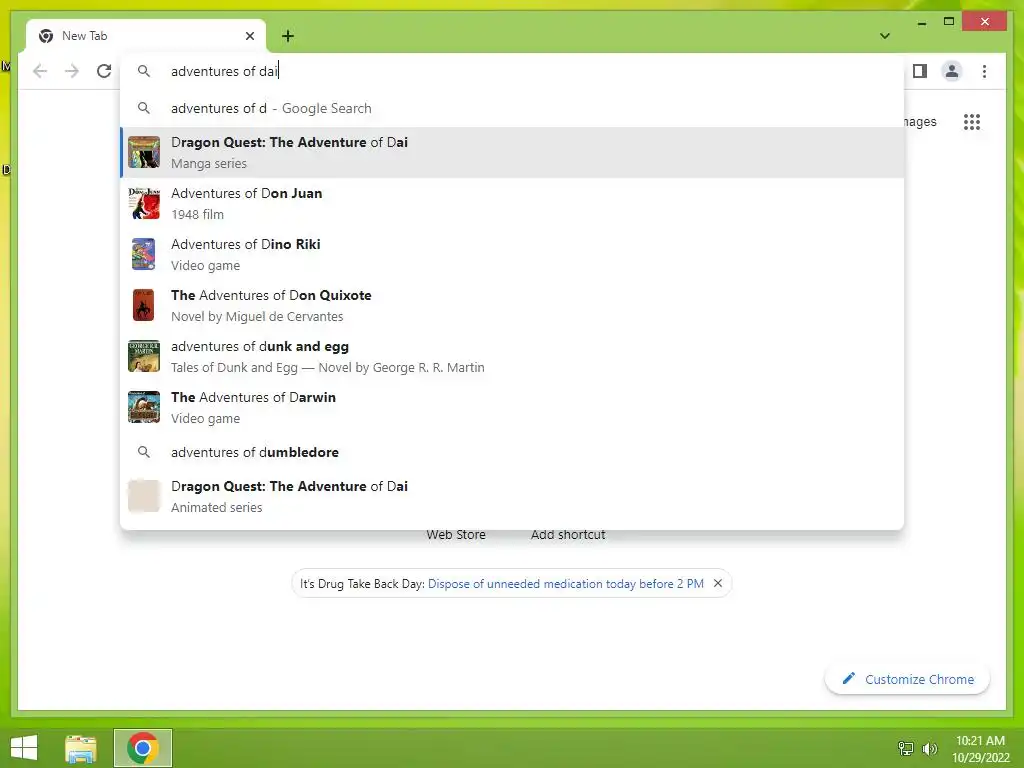Open Chrome's three-dot menu
Screen dimensions: 1024x768
pos(984,71)
